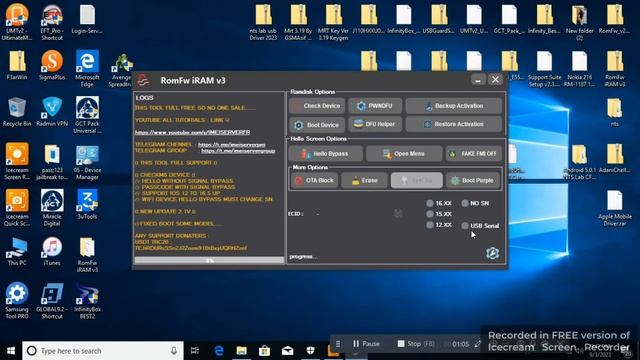This screenshot has width=640, height=360.
Task: Open the New folder (2) desktop icon
Action: (x=579, y=22)
